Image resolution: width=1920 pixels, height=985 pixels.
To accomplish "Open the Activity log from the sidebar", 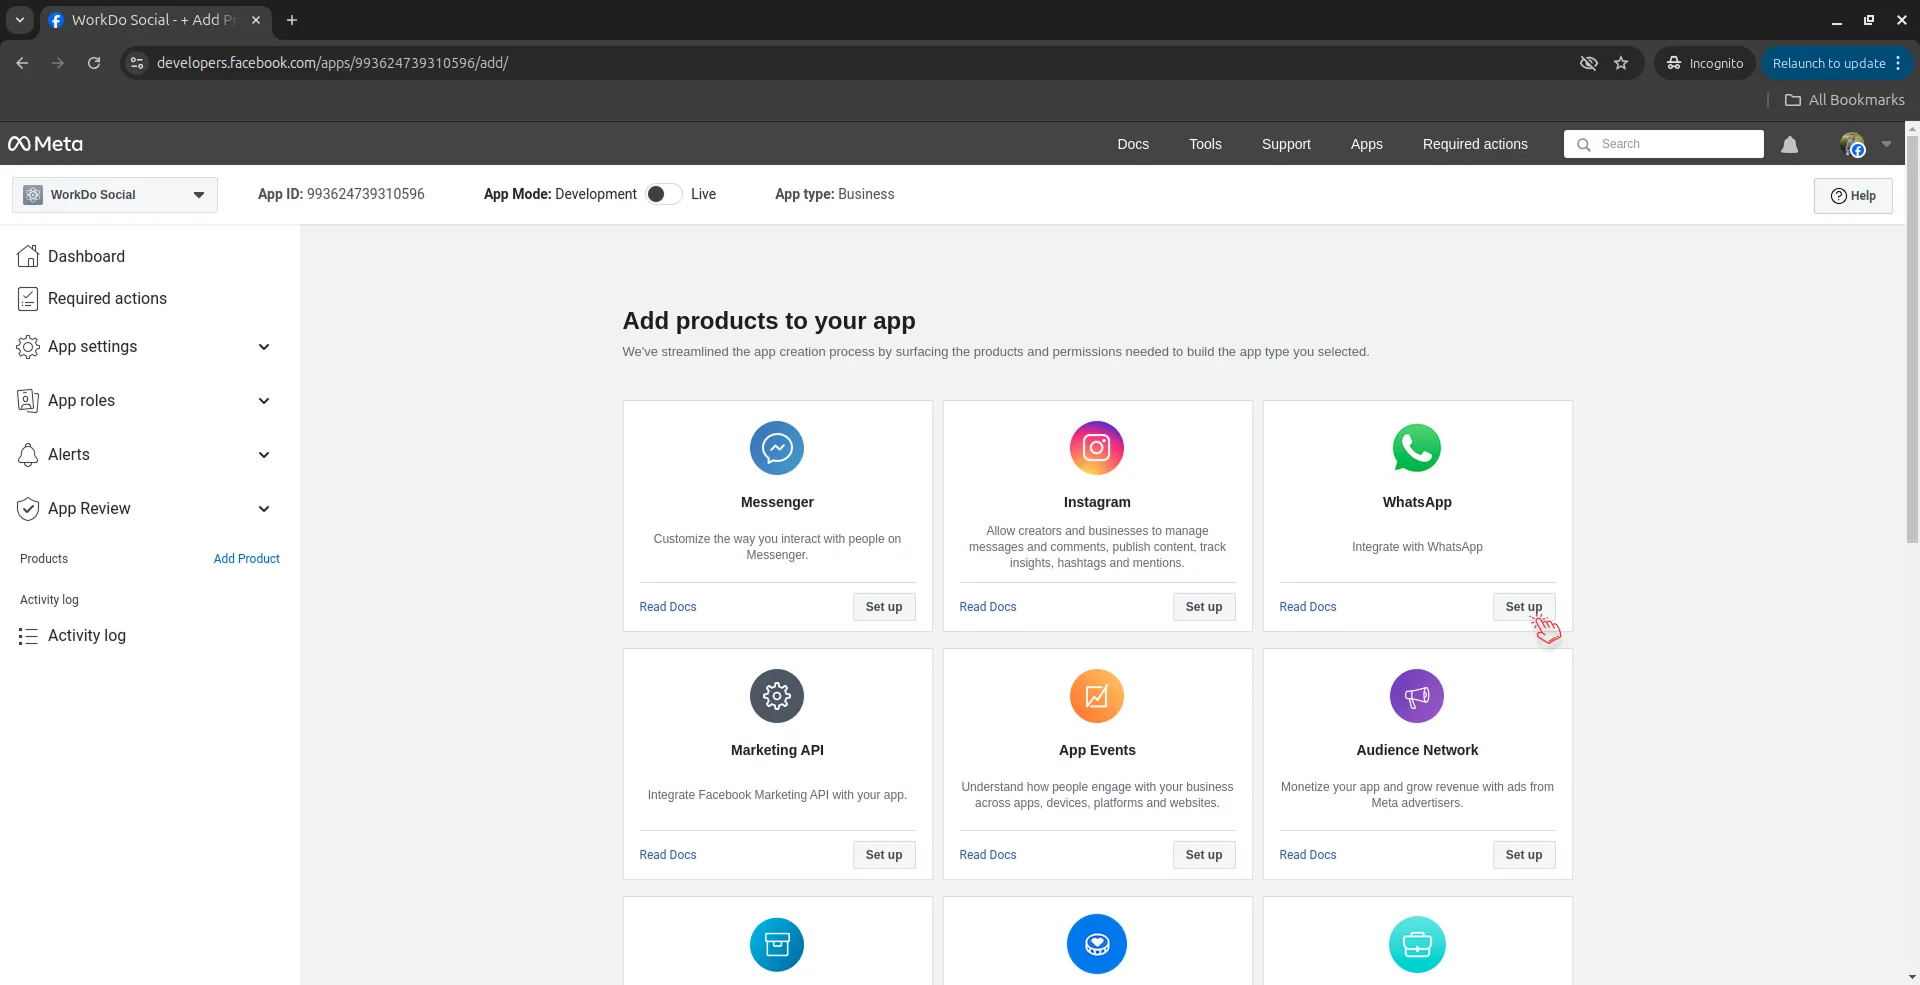I will click(x=87, y=635).
